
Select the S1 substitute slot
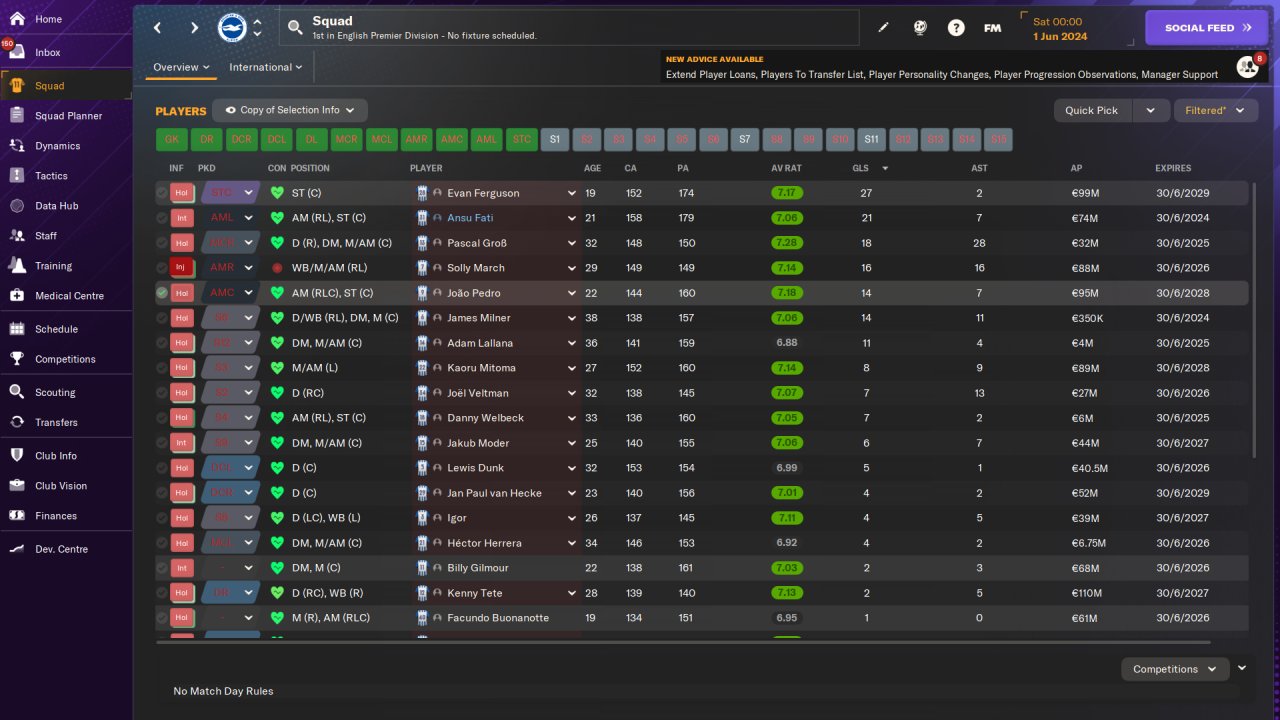555,139
